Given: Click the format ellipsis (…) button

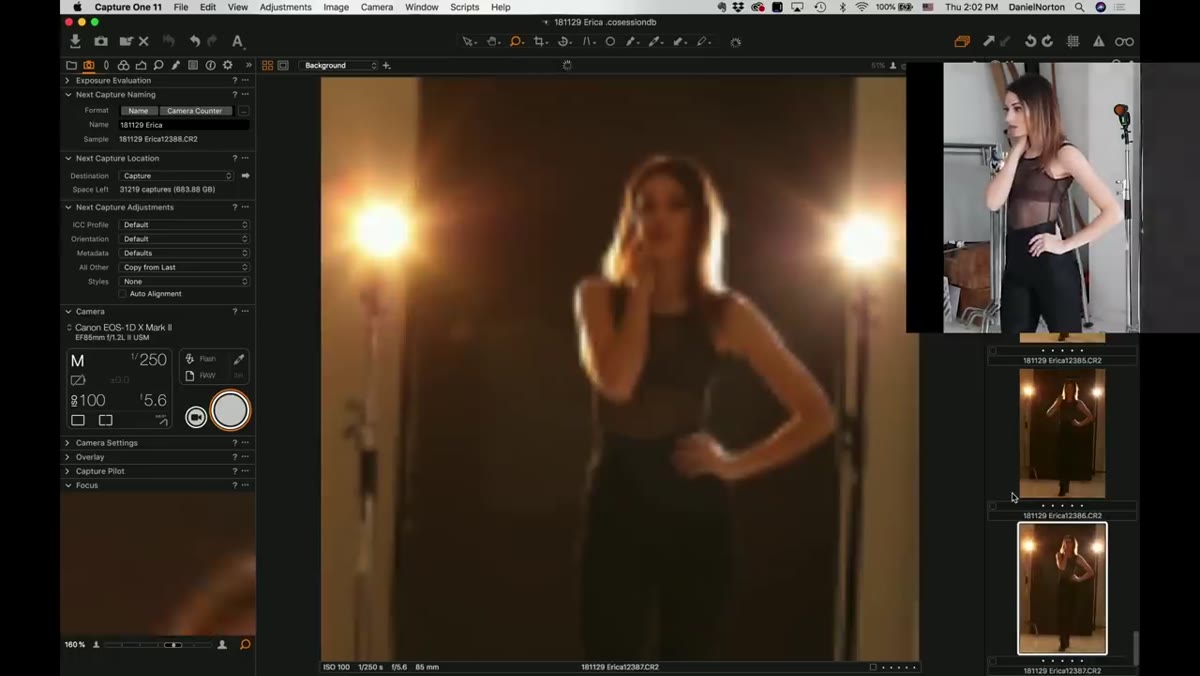Looking at the screenshot, I should point(243,111).
